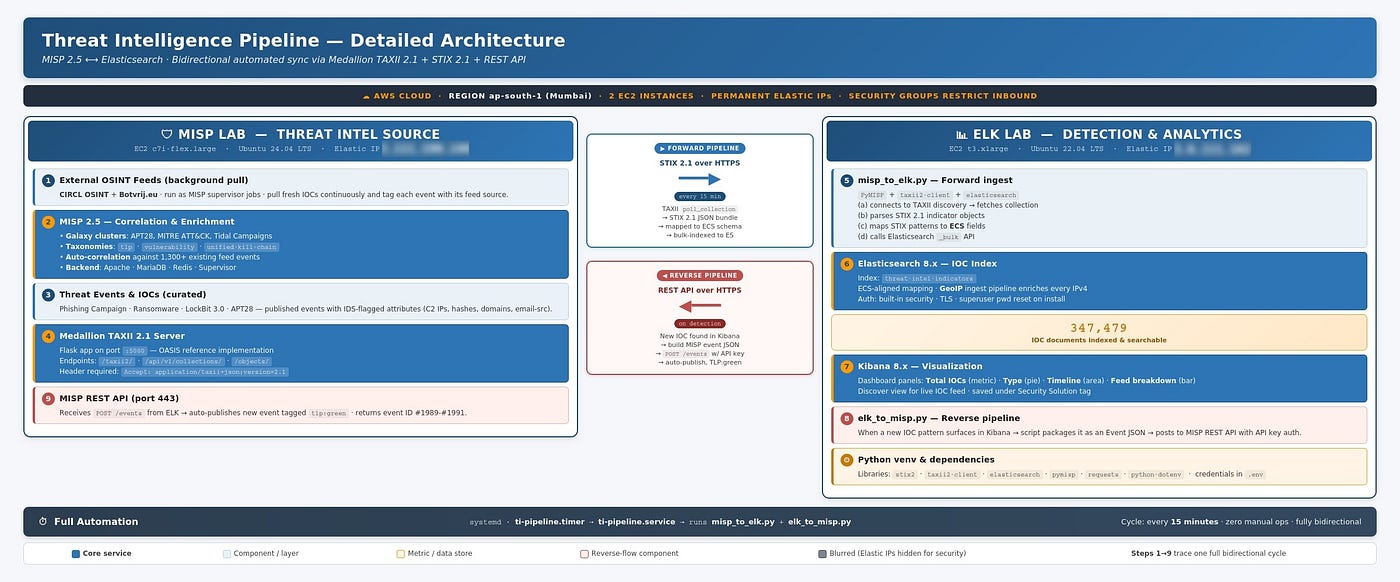Click the 347,479 IOC documents count
The image size is (1400, 582).
pyautogui.click(x=1098, y=328)
